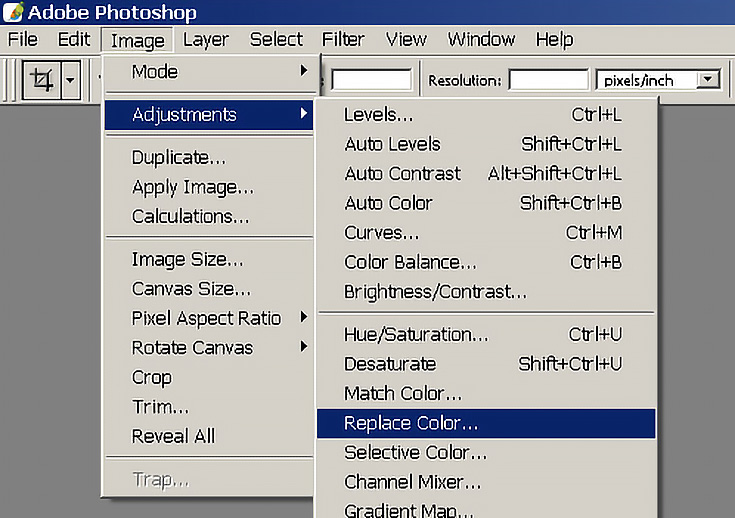Open the Select menu
This screenshot has width=735, height=518.
point(276,39)
